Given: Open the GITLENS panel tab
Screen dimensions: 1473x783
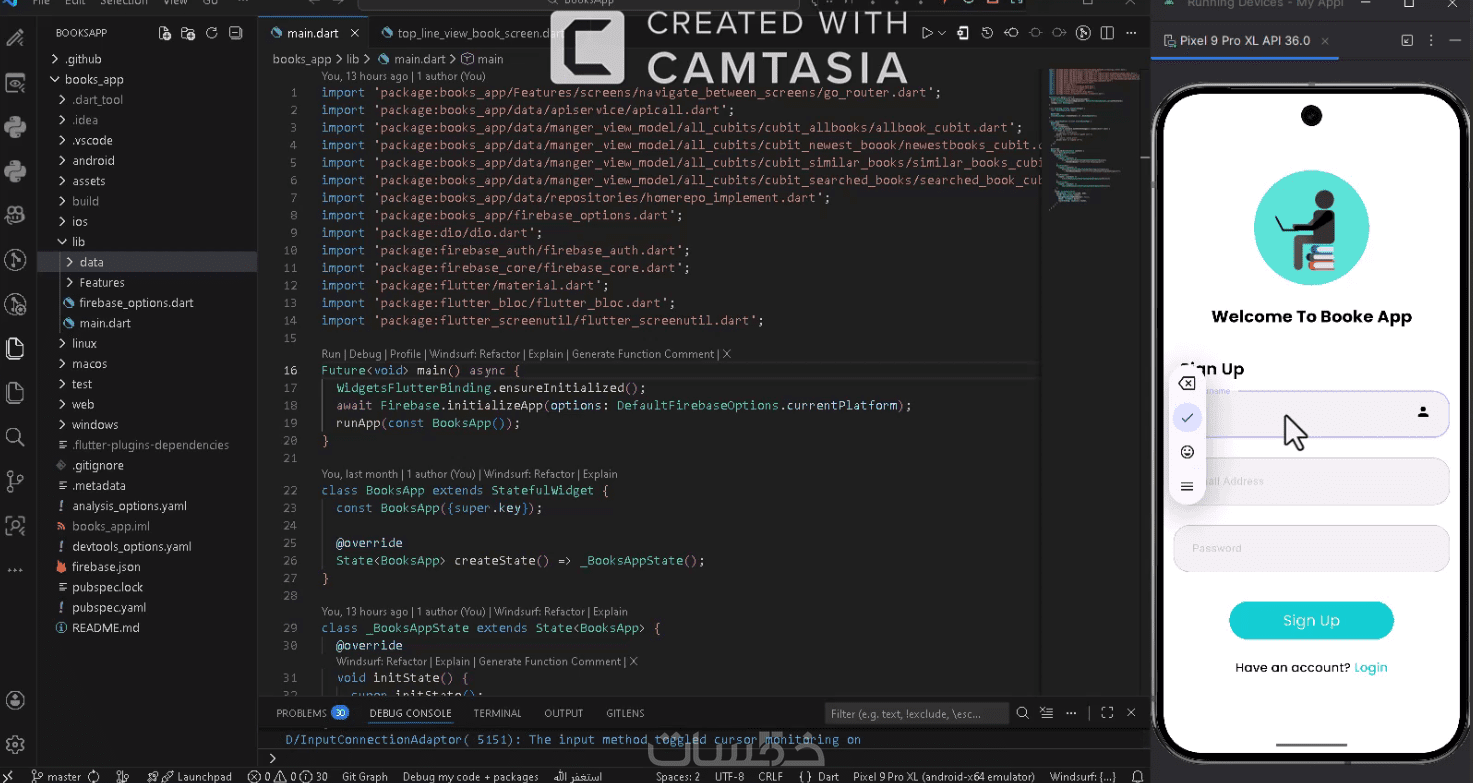Looking at the screenshot, I should 625,713.
